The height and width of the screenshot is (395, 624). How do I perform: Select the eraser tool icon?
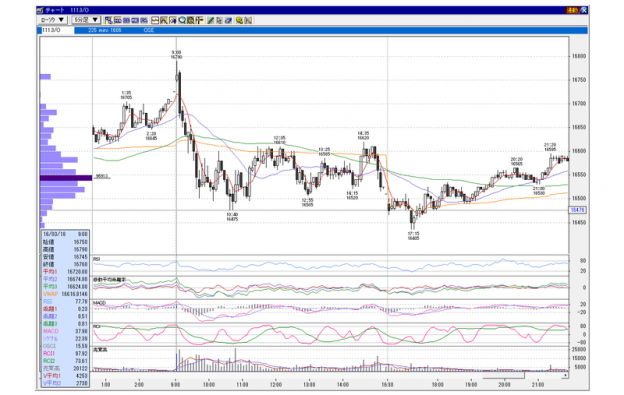coord(229,20)
